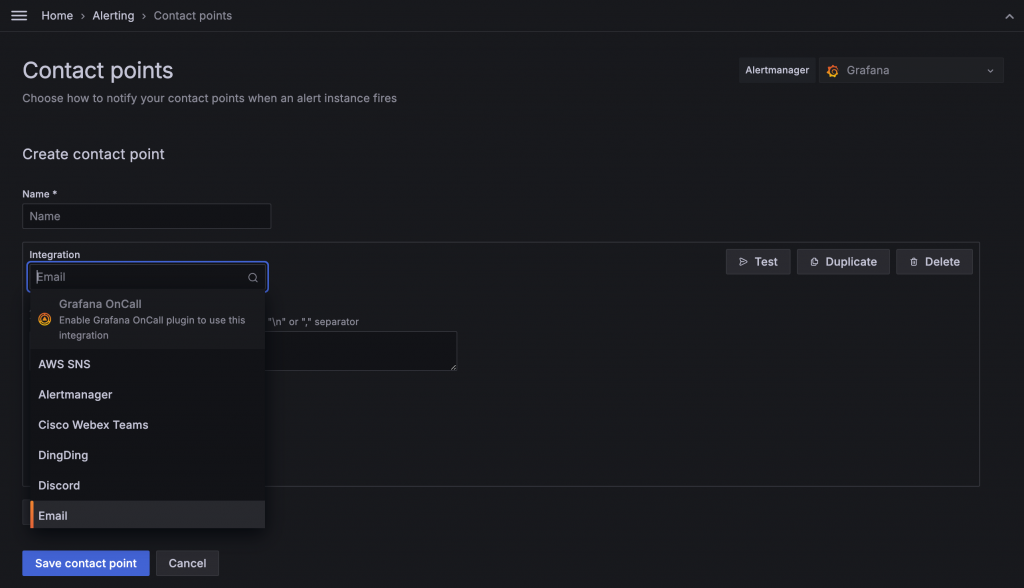Select Grafana OnCall integration option
Viewport: 1024px width, 588px height.
coord(148,319)
